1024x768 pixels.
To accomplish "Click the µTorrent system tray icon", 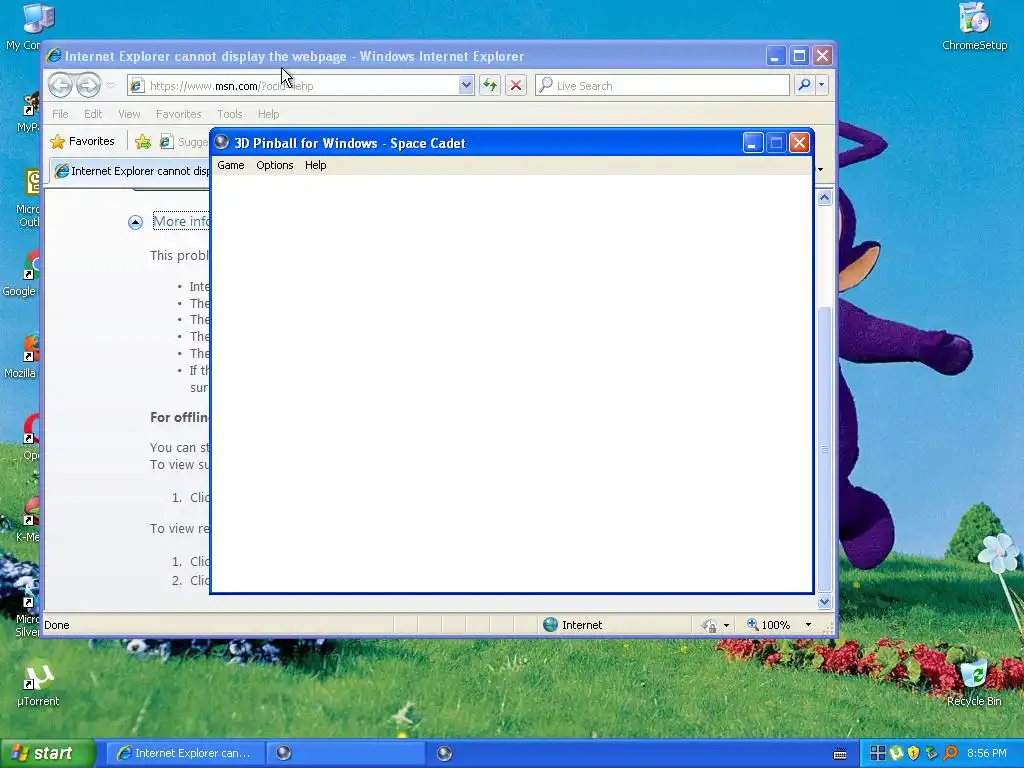I will pos(896,754).
